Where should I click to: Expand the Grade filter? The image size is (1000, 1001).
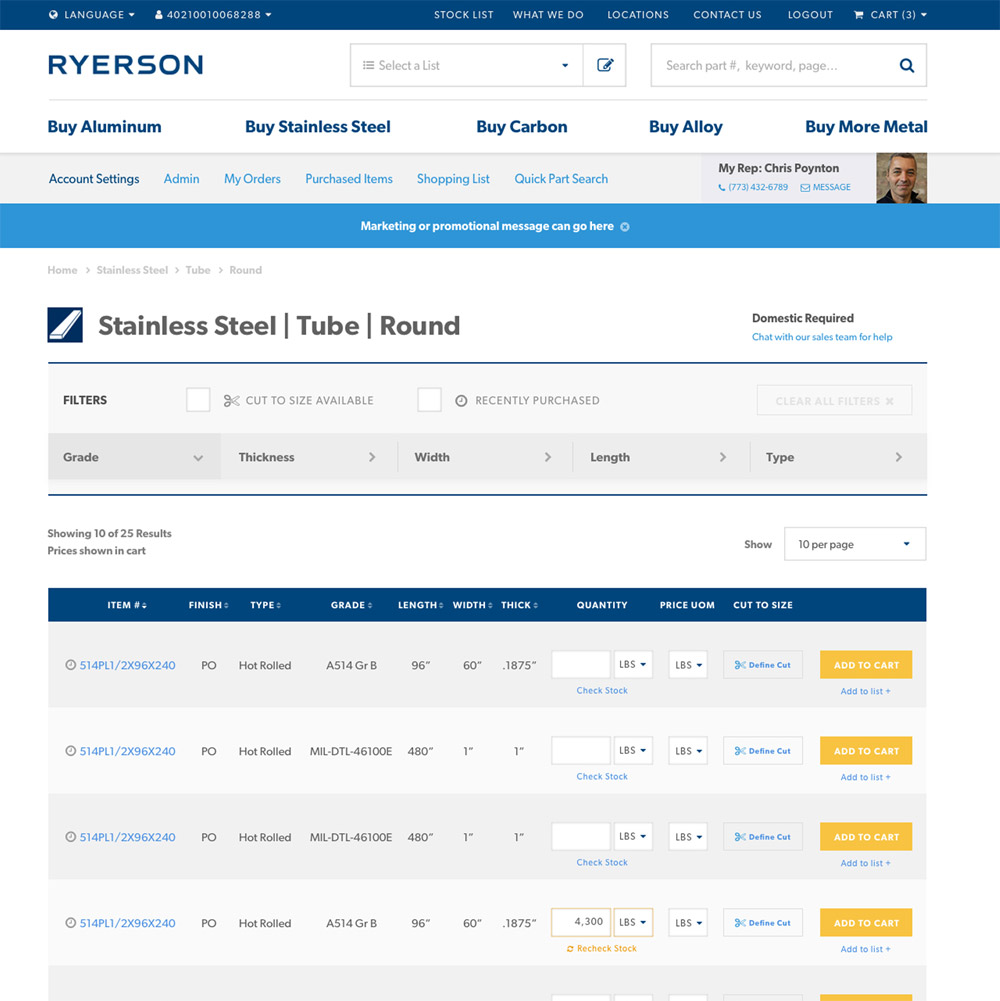click(x=134, y=457)
